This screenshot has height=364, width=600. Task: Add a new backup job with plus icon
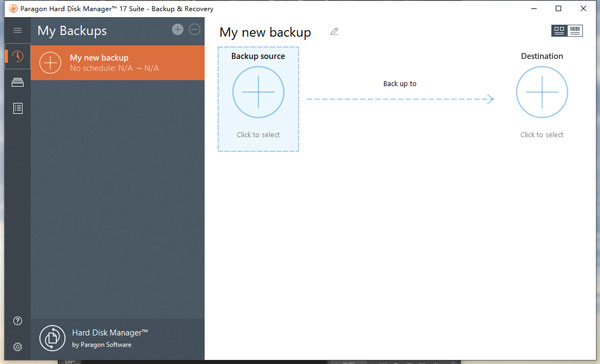[x=178, y=29]
